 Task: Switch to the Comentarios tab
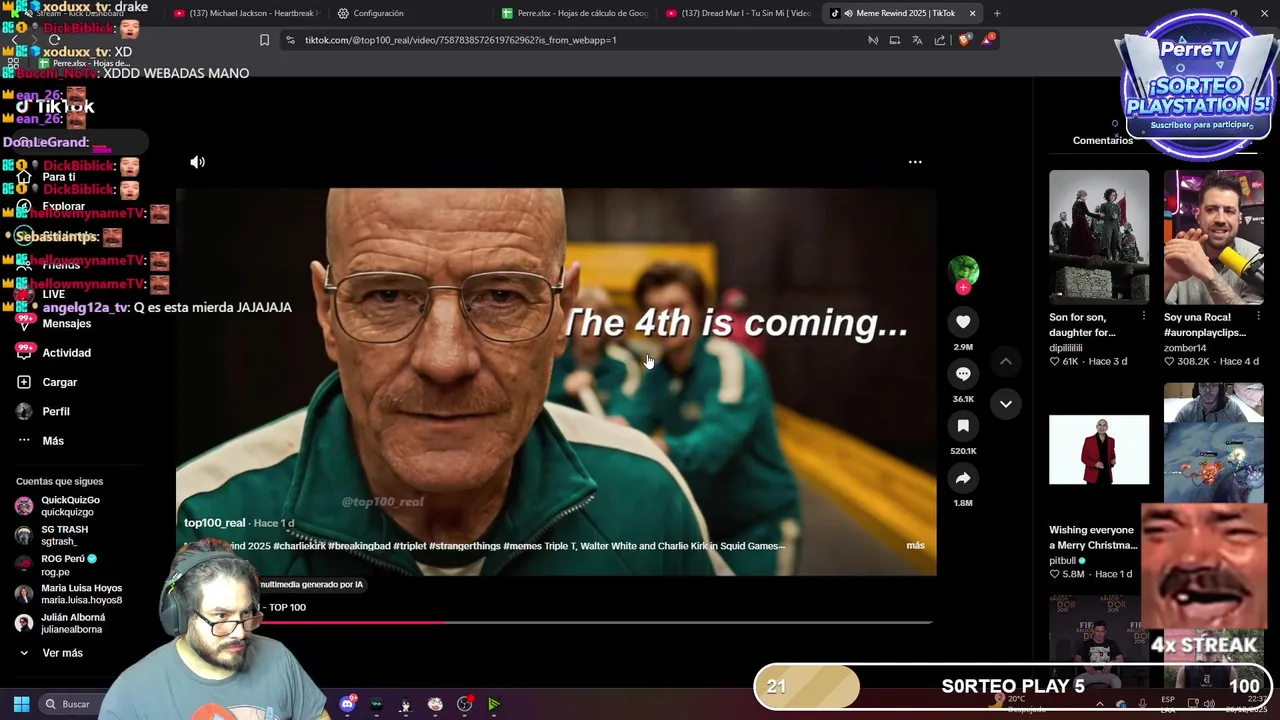click(1103, 141)
